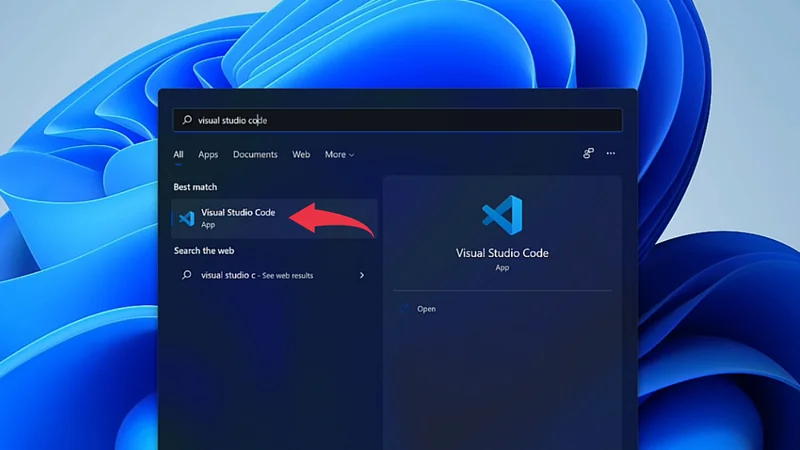Expand the web result chevron arrow
The image size is (800, 450).
click(x=362, y=275)
